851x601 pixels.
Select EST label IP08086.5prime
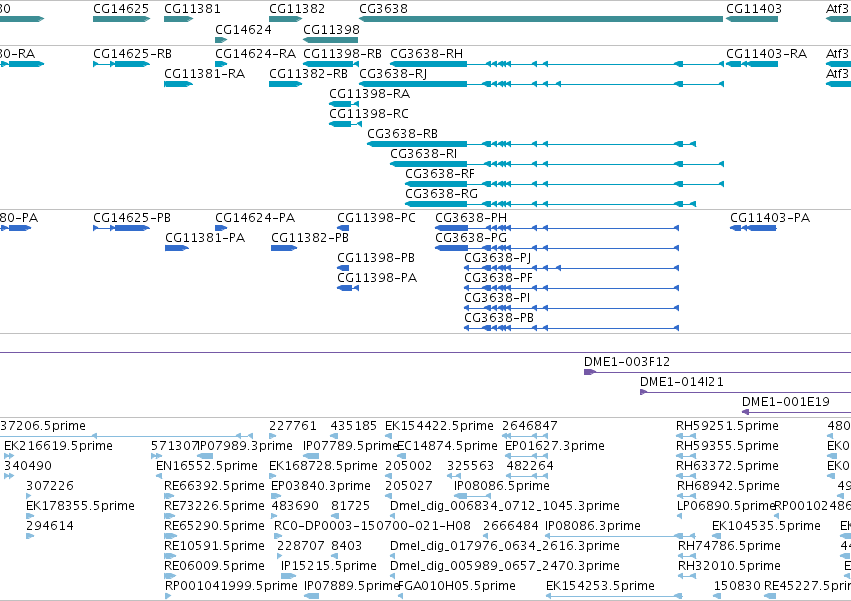[501, 486]
